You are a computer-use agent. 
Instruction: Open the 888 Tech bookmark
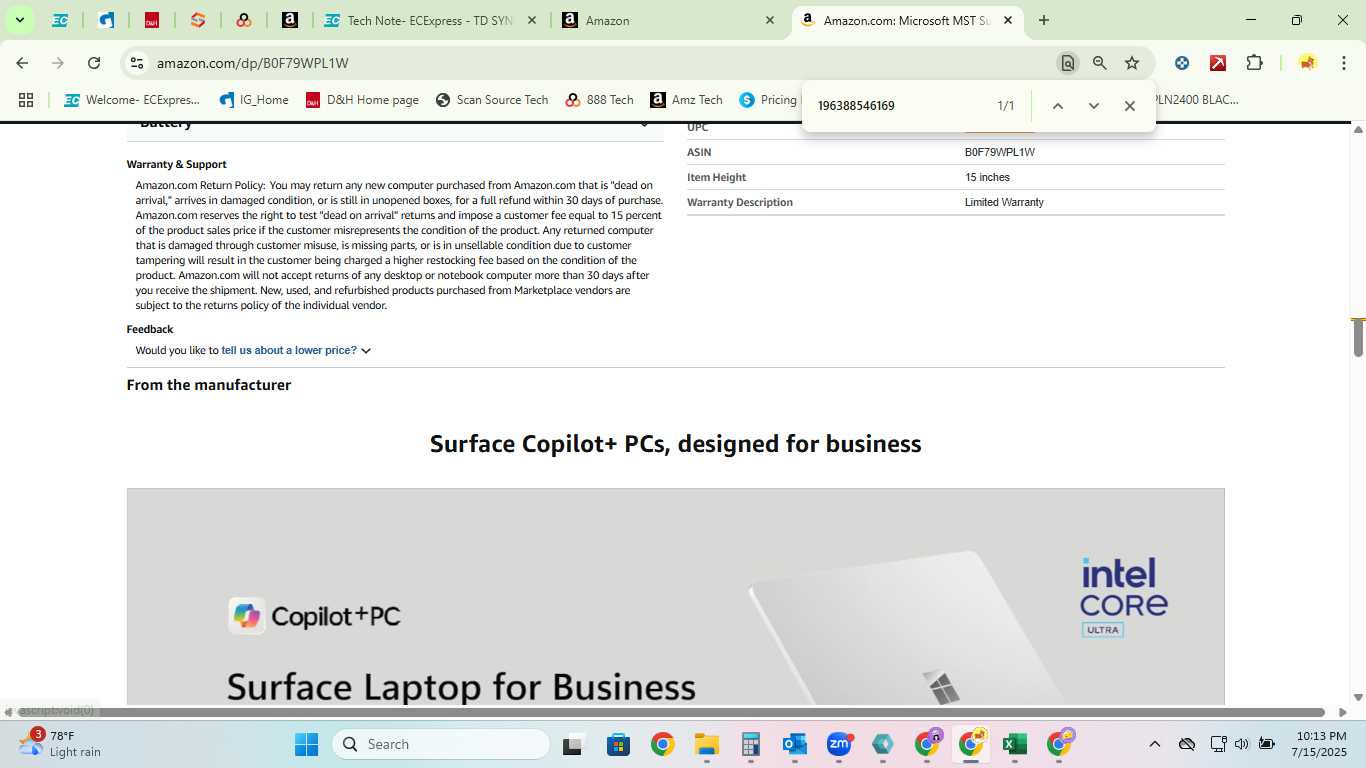click(x=600, y=100)
